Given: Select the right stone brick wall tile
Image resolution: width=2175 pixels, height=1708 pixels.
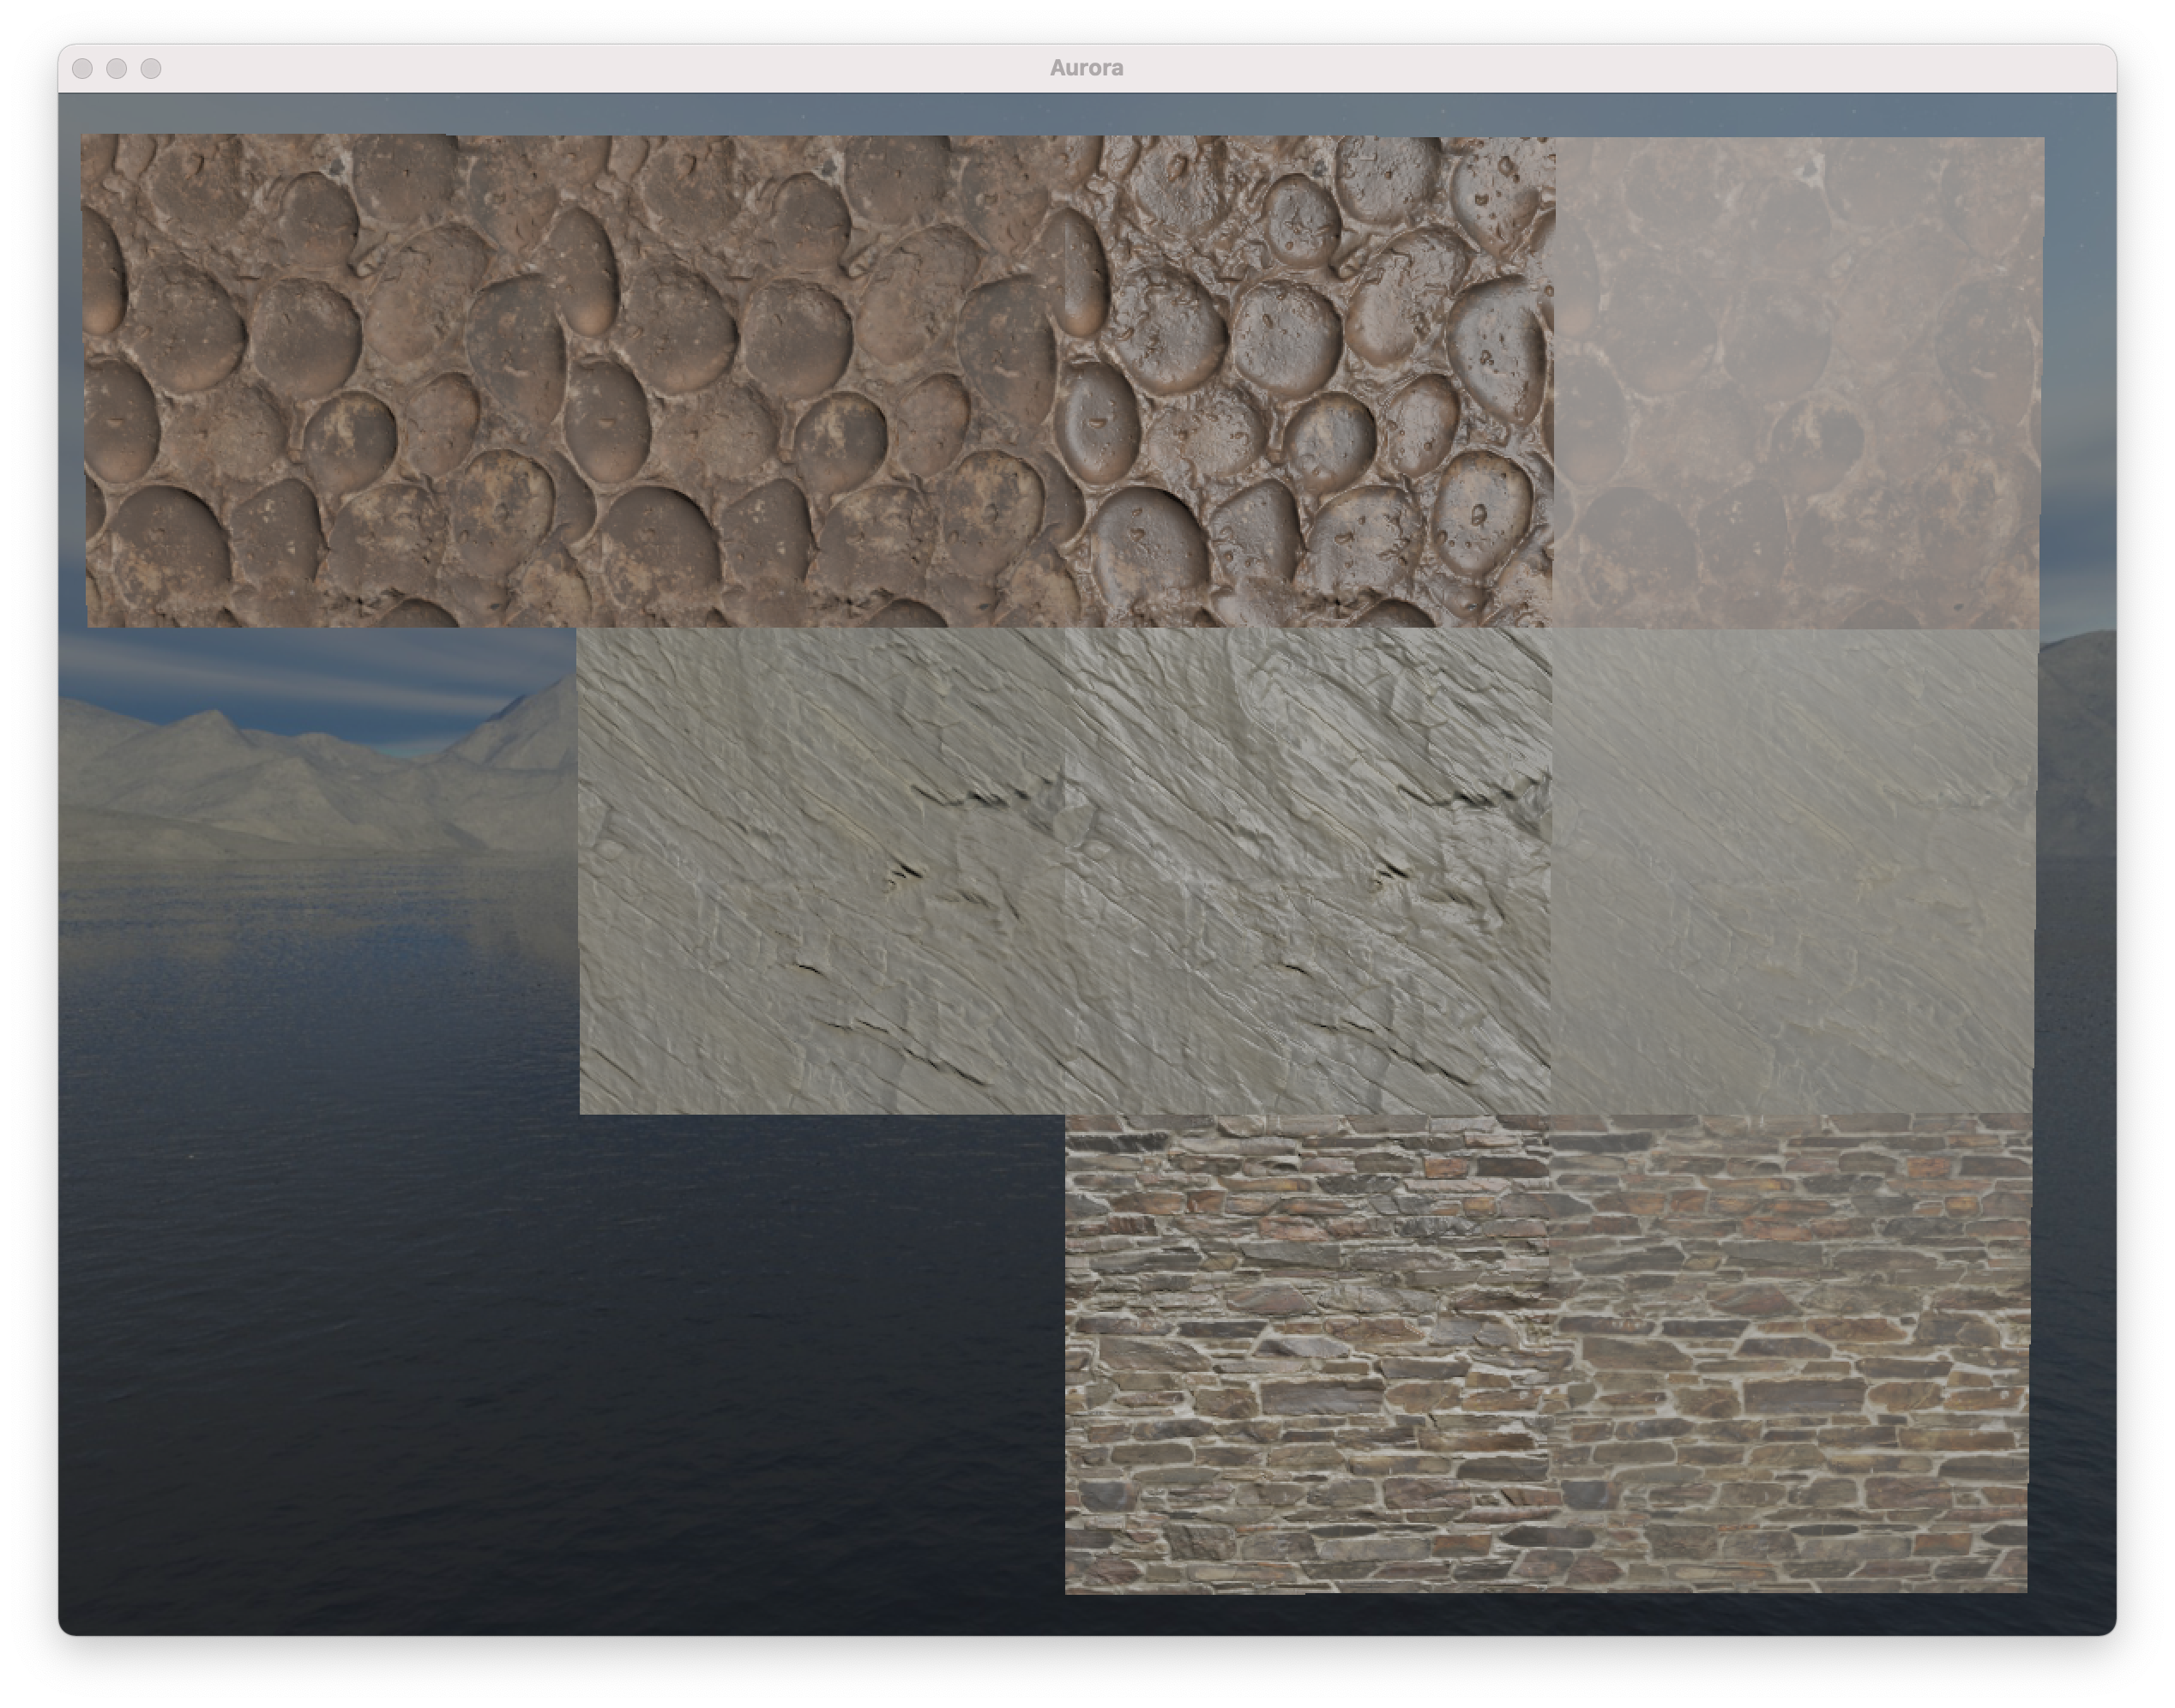Looking at the screenshot, I should pos(1790,1352).
